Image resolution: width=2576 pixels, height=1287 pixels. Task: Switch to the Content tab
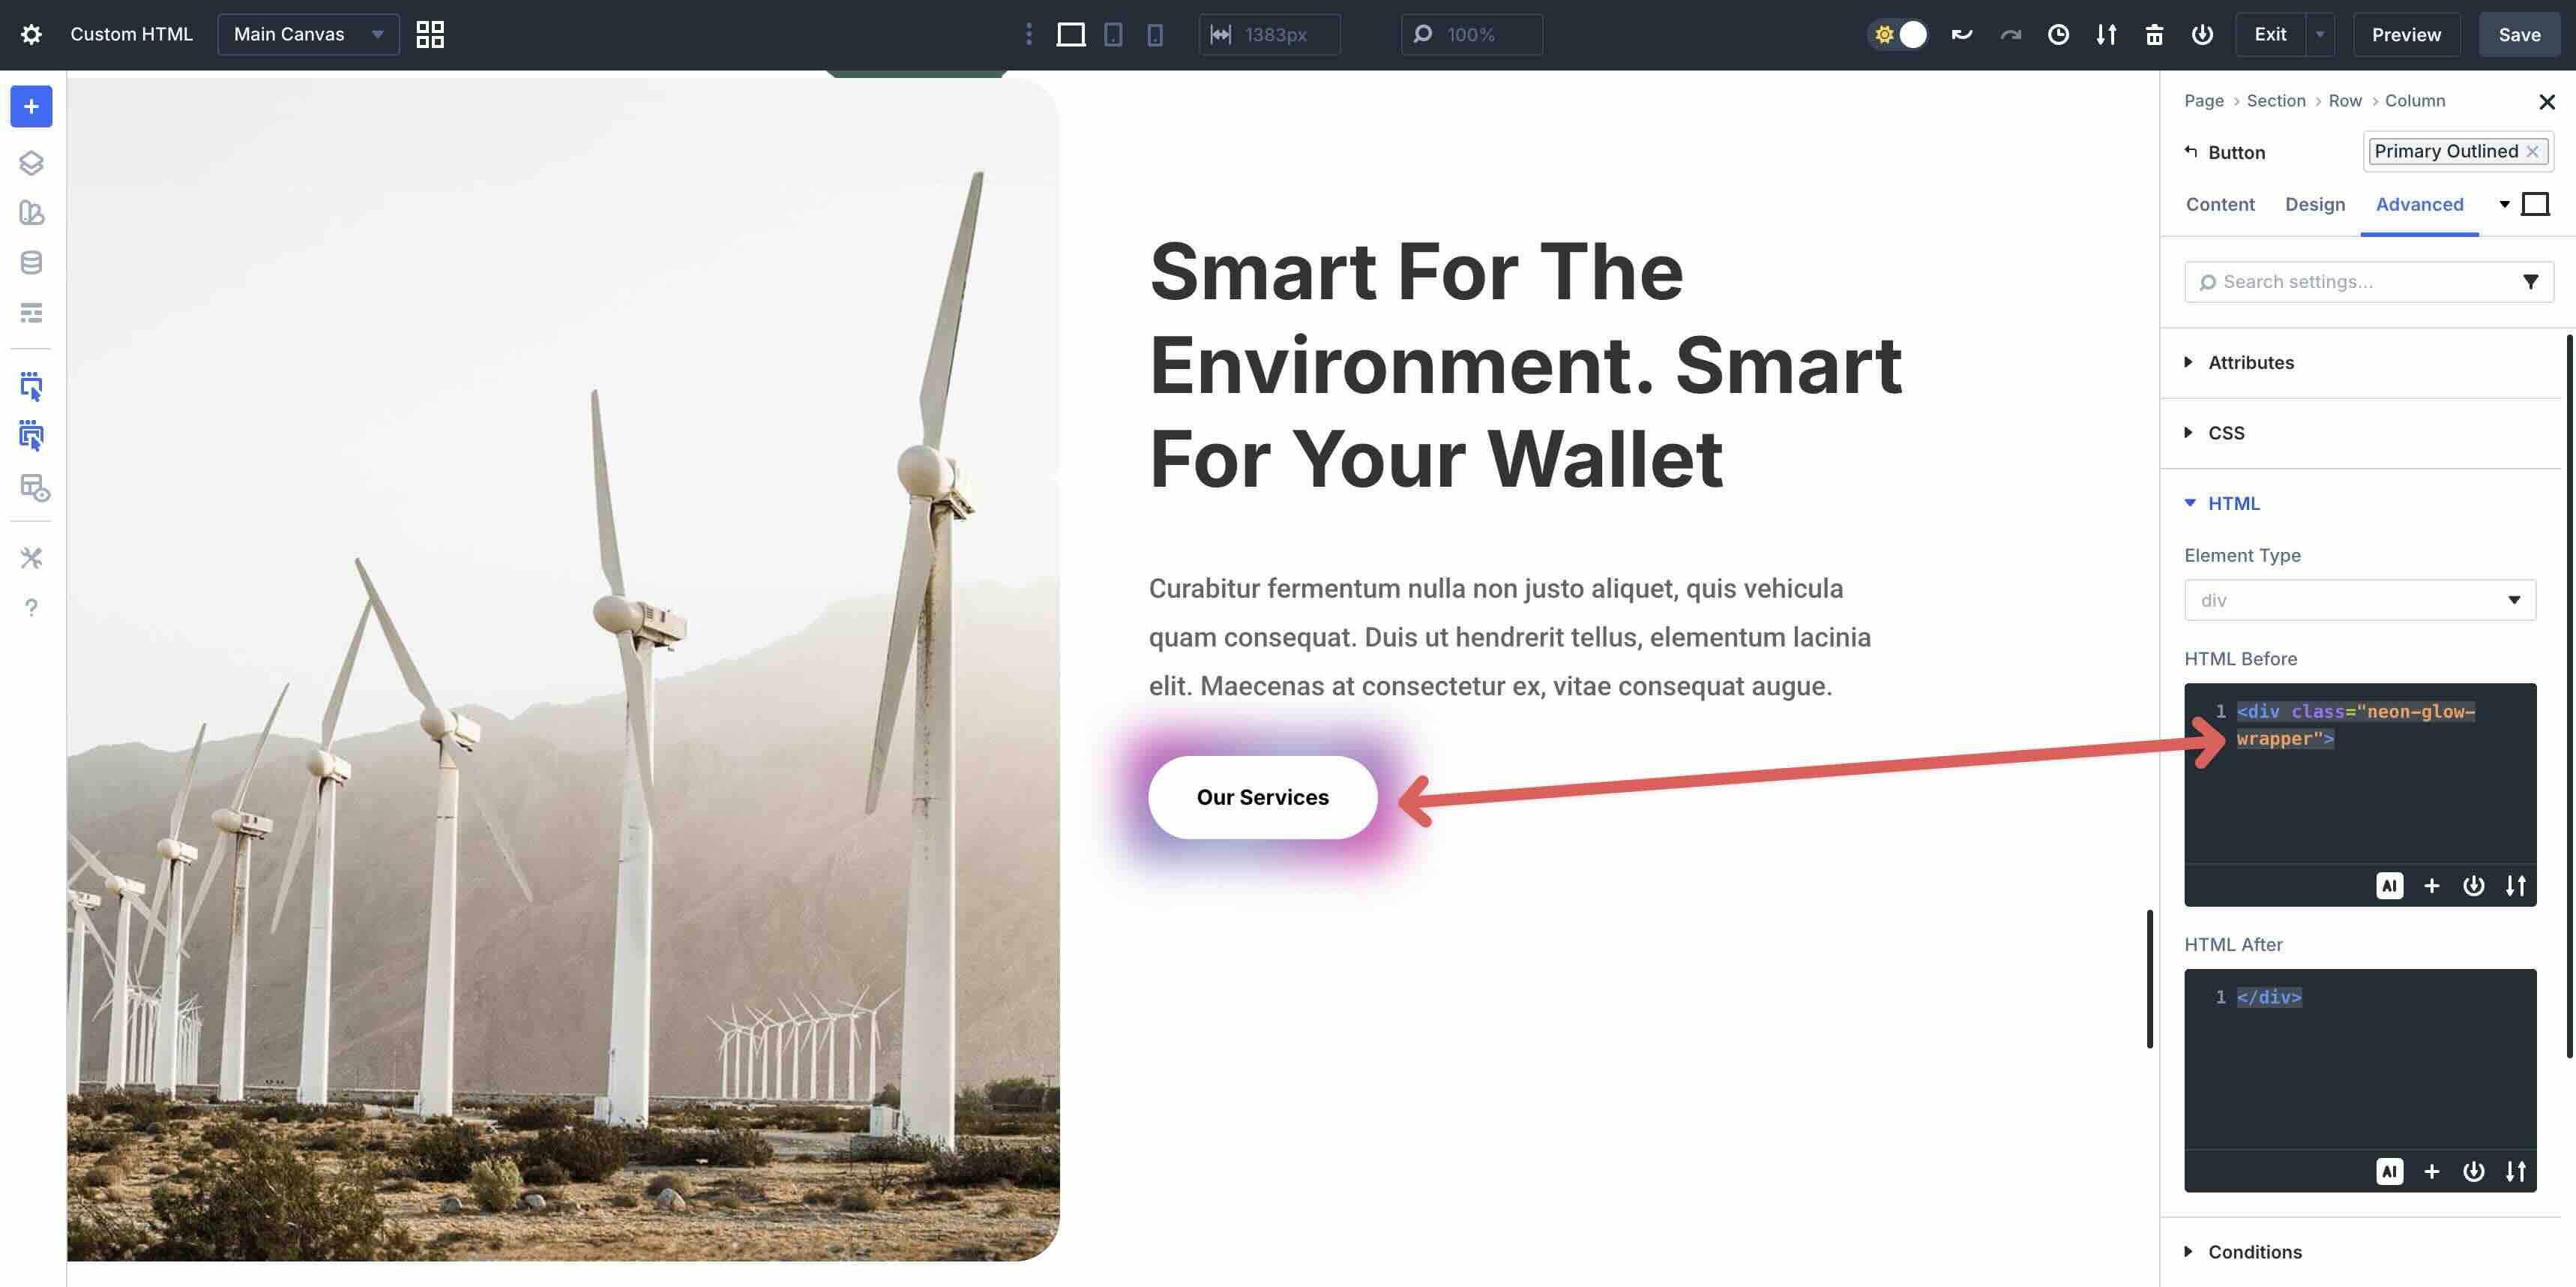pyautogui.click(x=2219, y=204)
